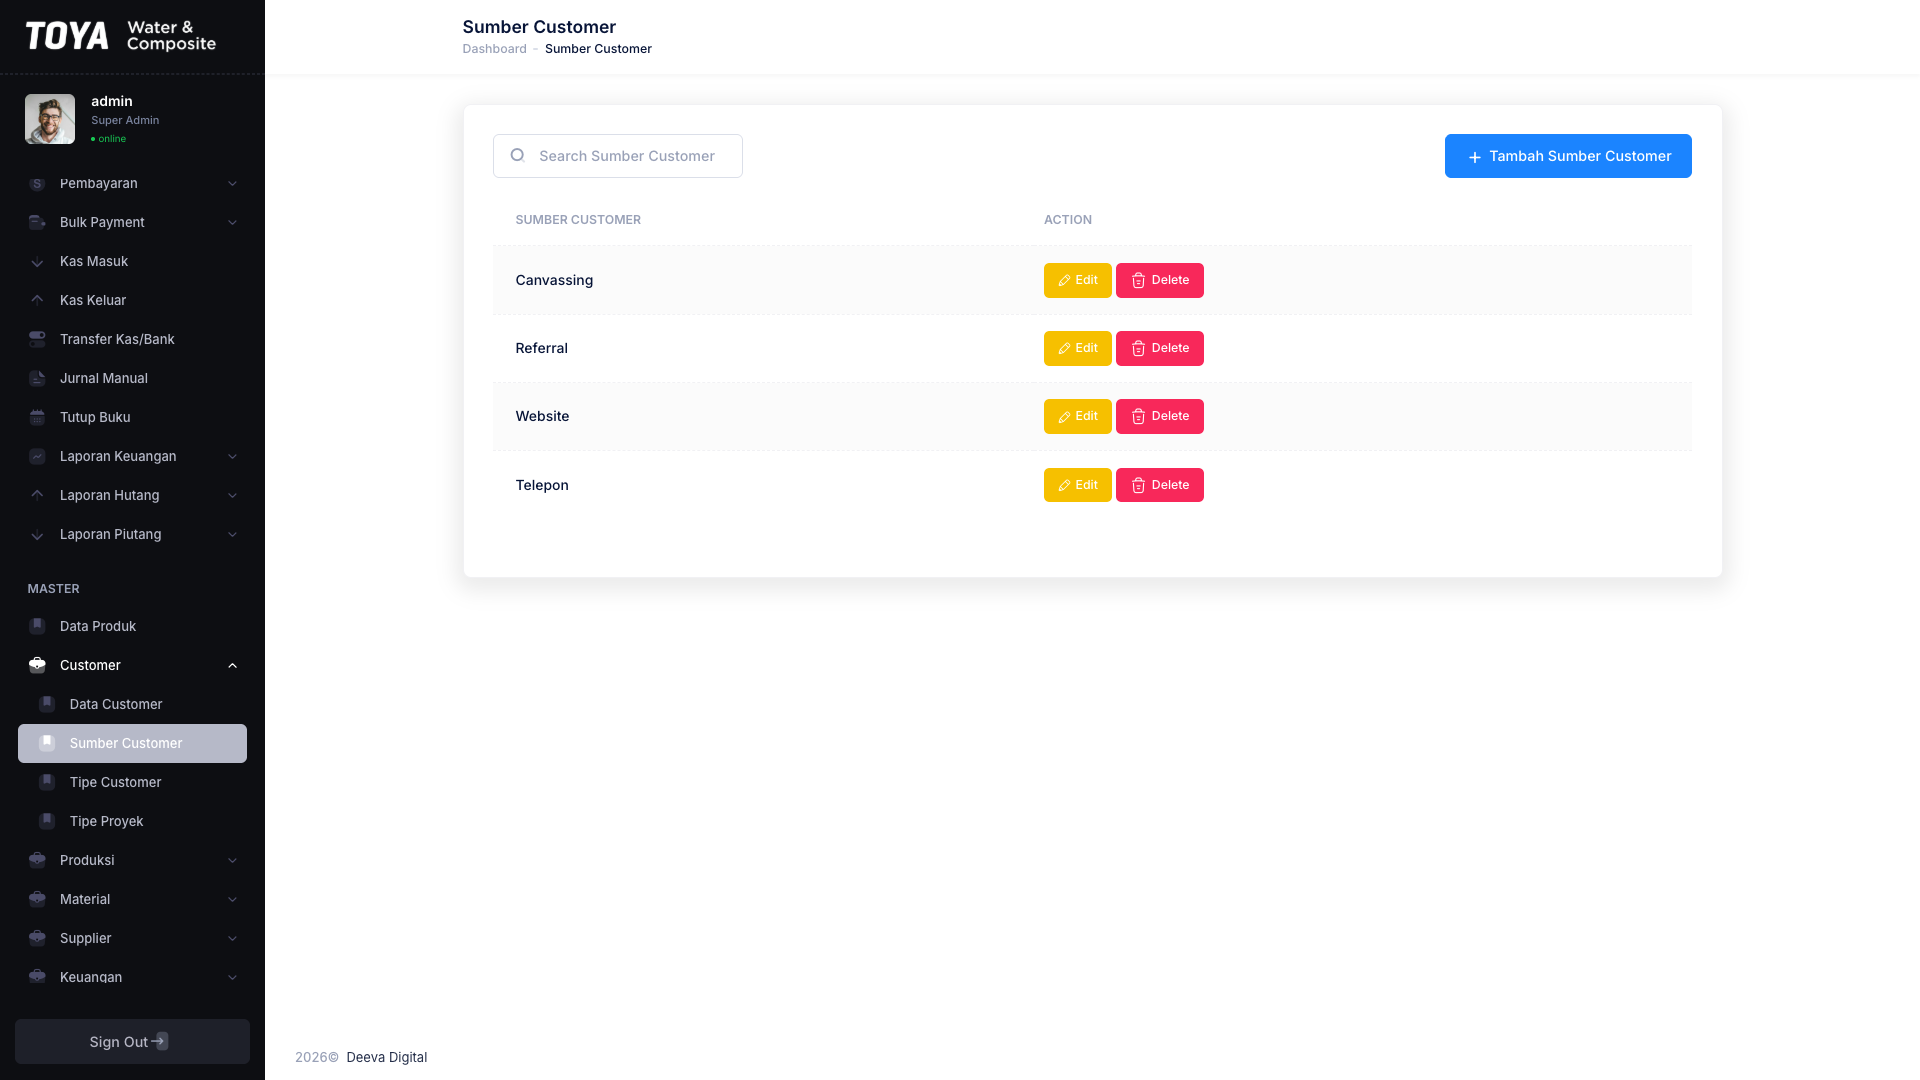
Task: Click the sign out arrow icon
Action: pos(160,1041)
